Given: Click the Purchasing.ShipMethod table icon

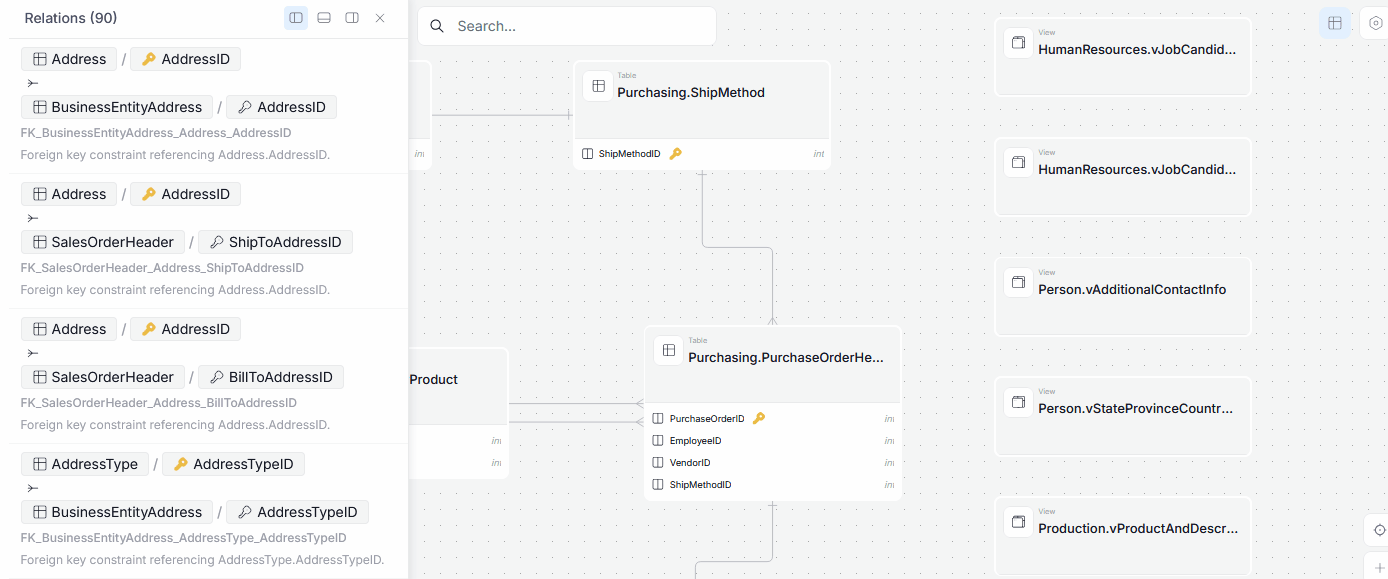Looking at the screenshot, I should 598,86.
